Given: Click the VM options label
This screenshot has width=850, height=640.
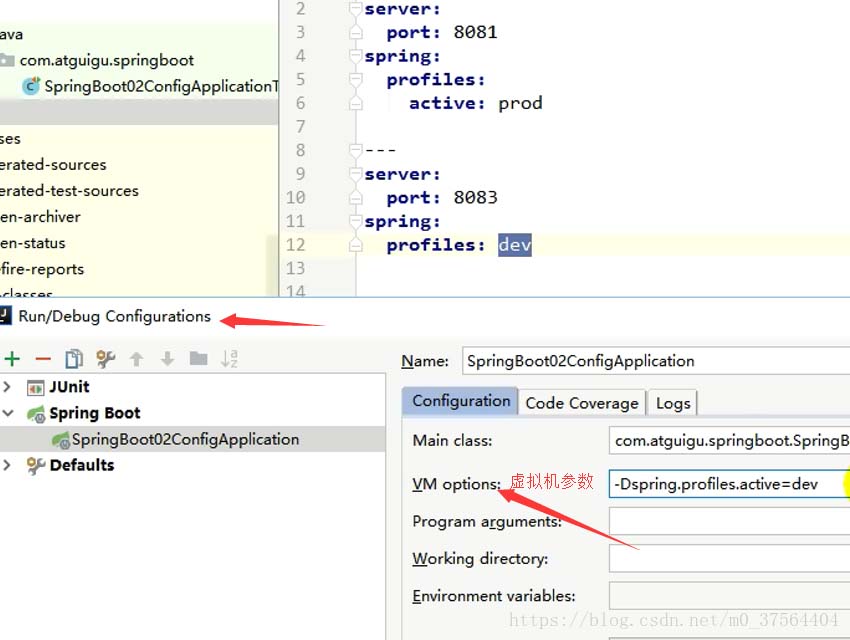Looking at the screenshot, I should point(456,484).
